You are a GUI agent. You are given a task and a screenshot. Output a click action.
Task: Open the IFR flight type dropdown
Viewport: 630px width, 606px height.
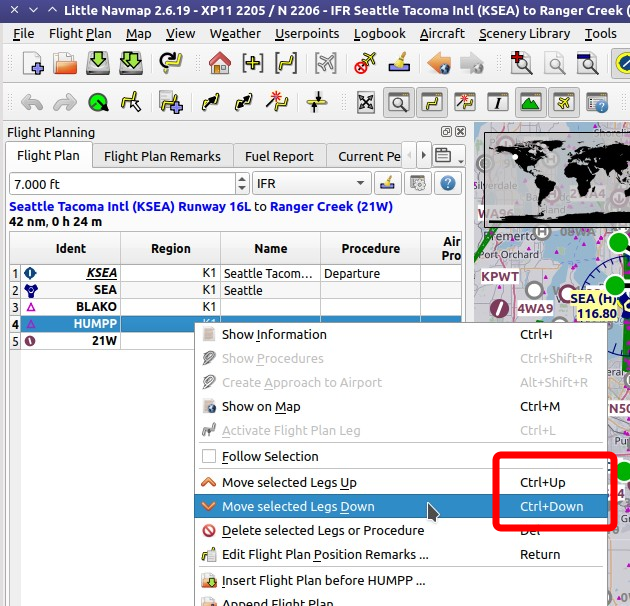311,184
